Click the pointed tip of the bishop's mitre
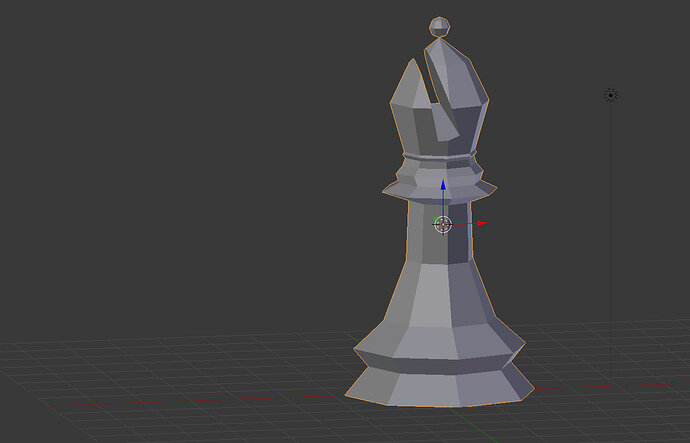The height and width of the screenshot is (443, 690). pos(439,42)
